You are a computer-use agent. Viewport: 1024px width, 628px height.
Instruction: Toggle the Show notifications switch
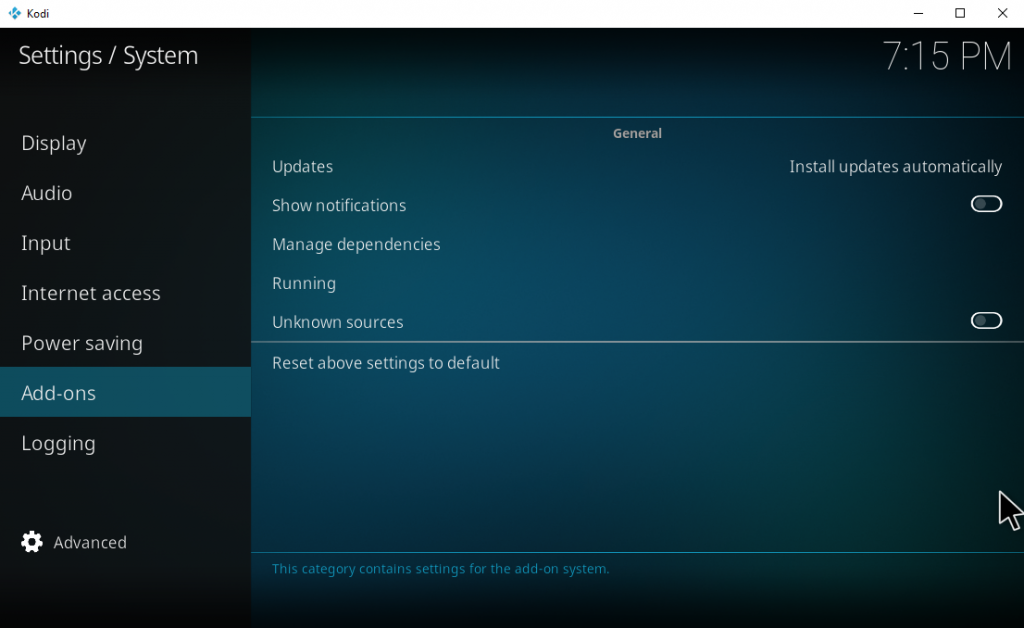click(986, 204)
